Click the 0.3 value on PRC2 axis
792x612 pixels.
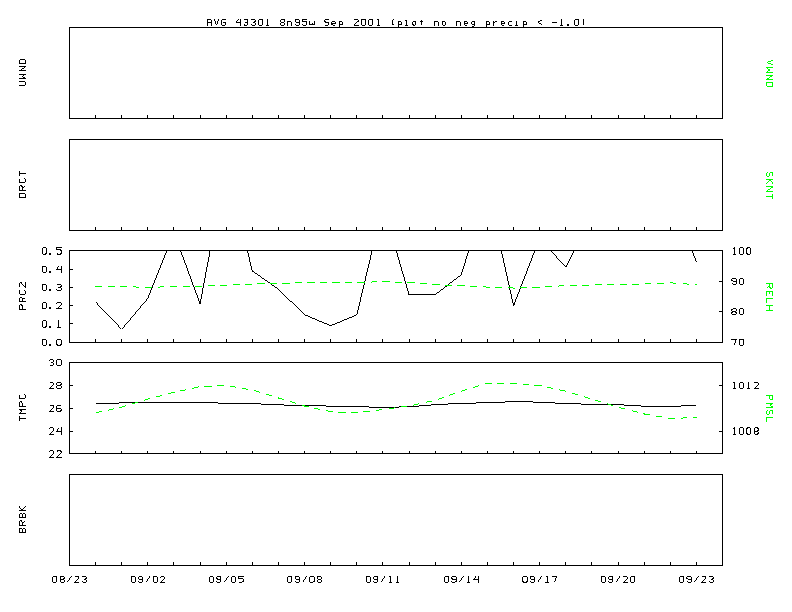point(52,287)
